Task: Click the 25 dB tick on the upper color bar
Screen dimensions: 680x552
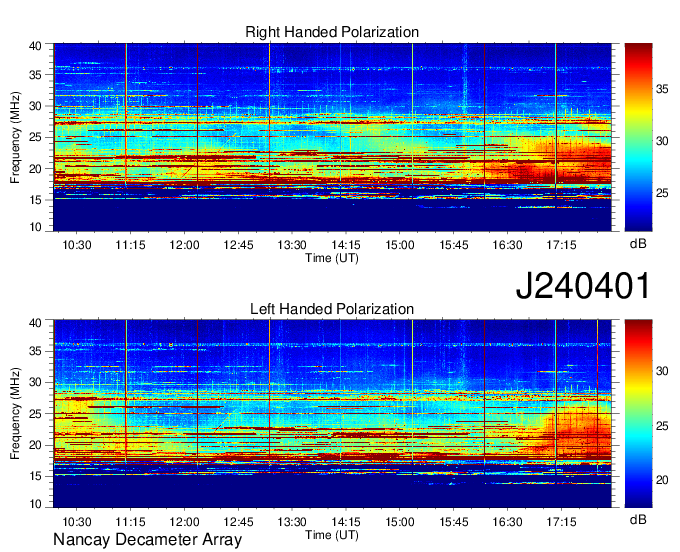Action: pyautogui.click(x=662, y=193)
